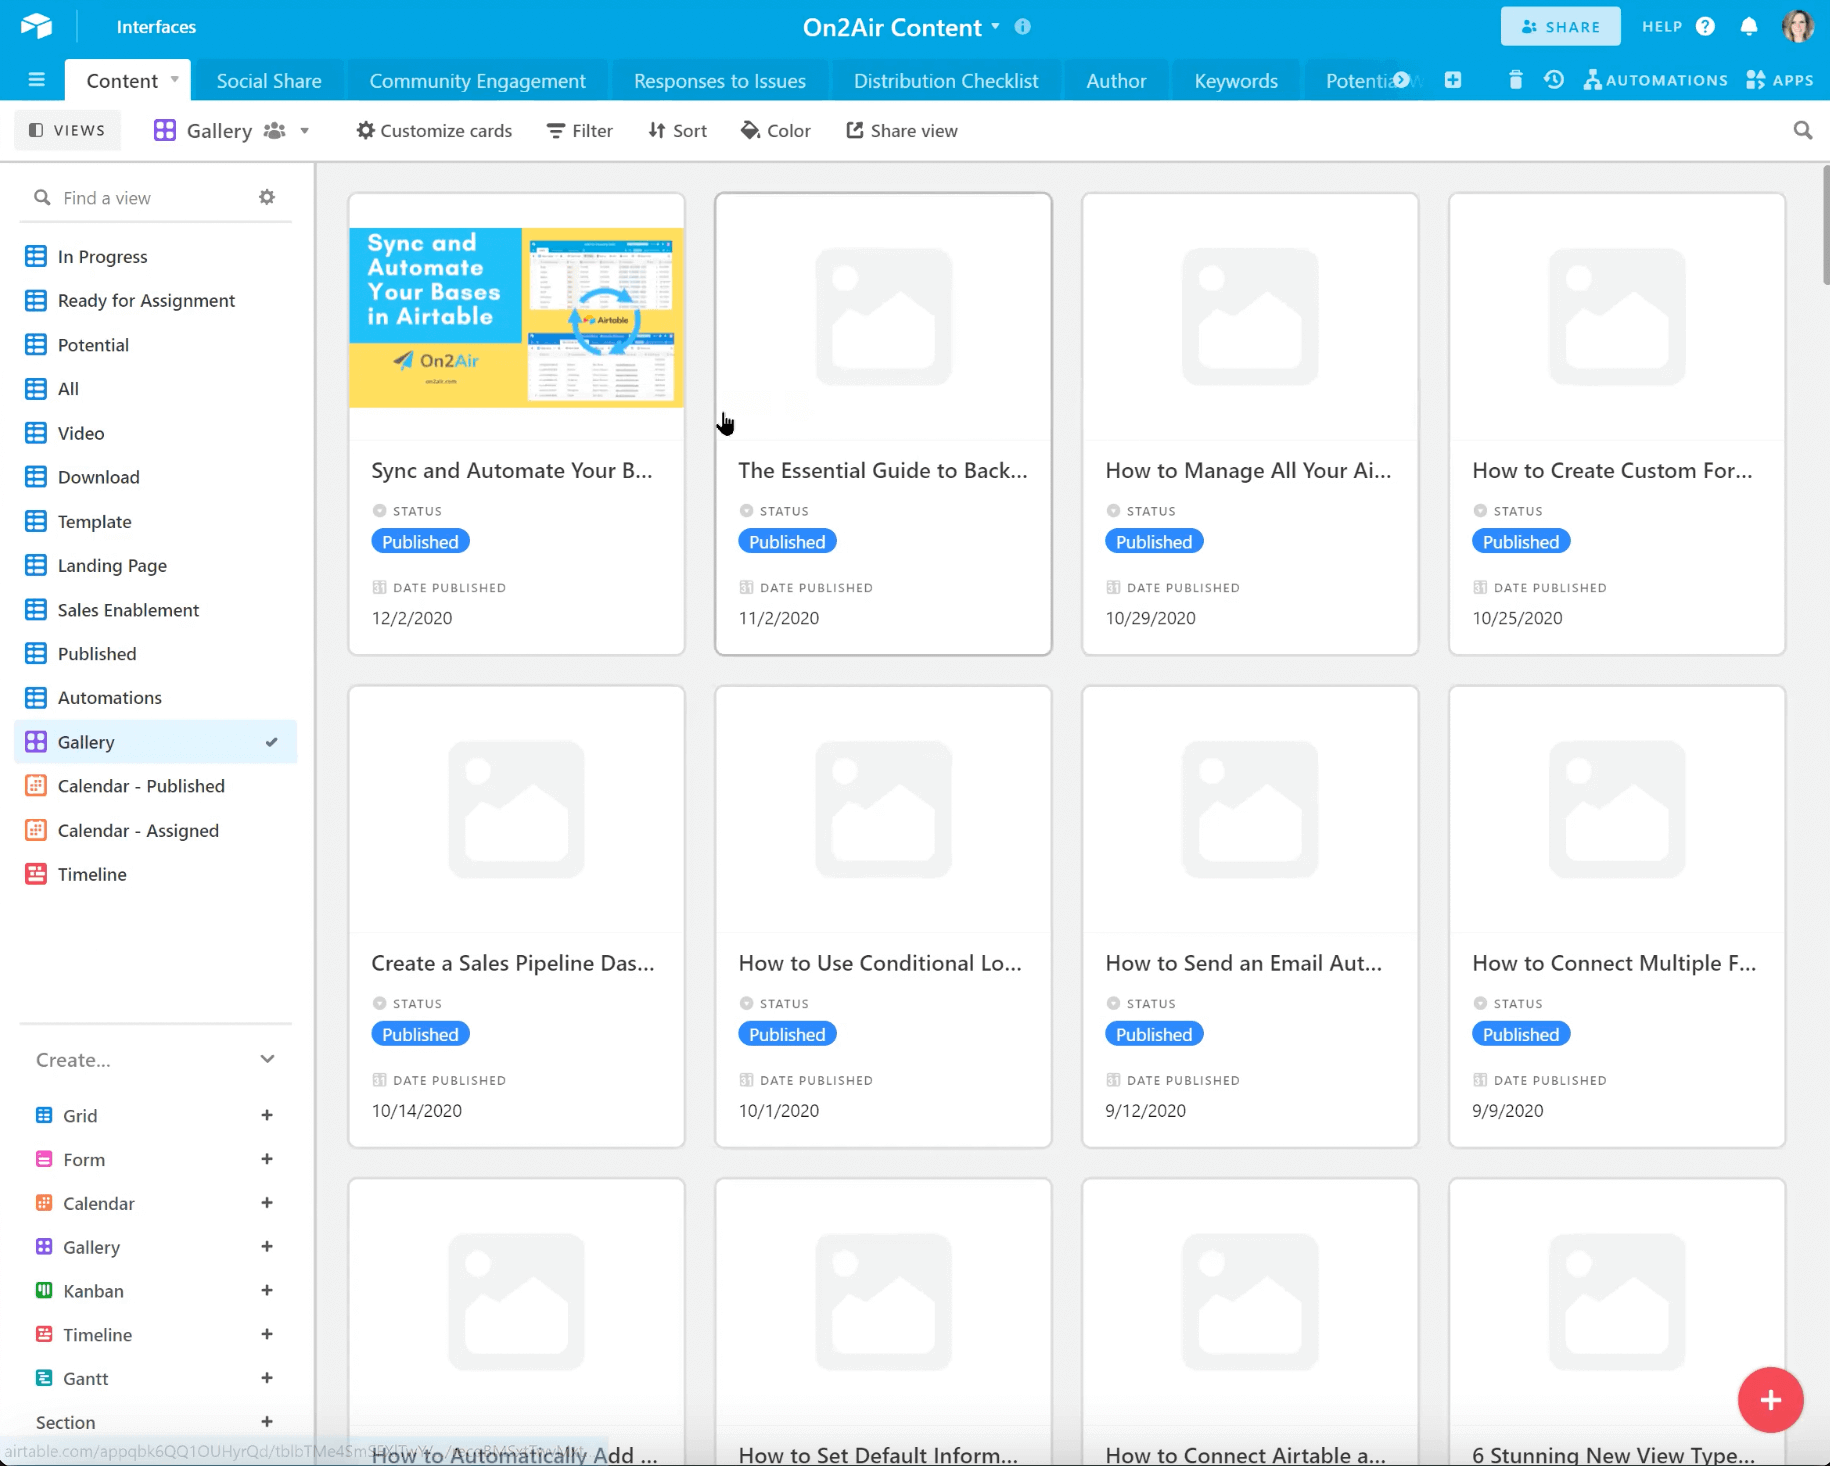Open the Color options
Image resolution: width=1830 pixels, height=1466 pixels.
point(775,131)
